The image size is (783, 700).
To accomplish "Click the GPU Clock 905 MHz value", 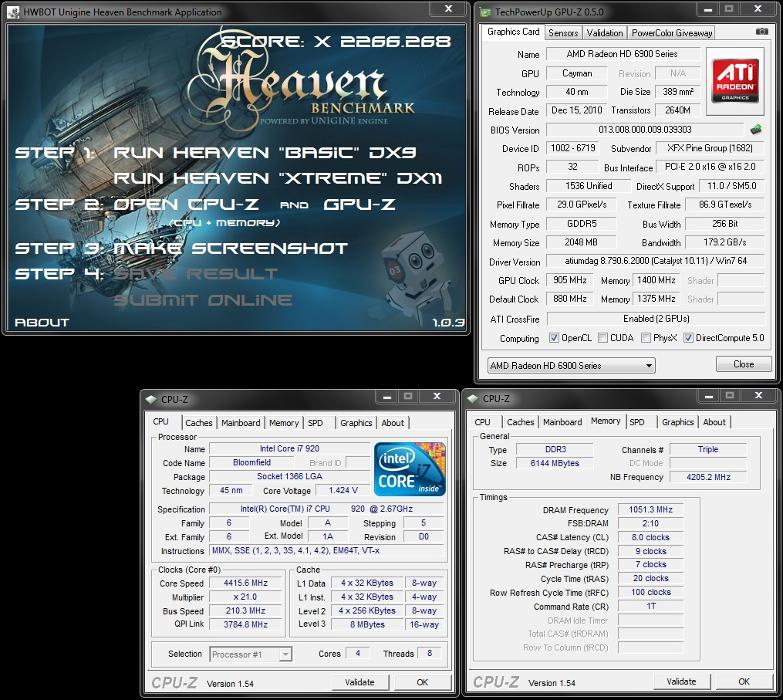I will [x=570, y=280].
